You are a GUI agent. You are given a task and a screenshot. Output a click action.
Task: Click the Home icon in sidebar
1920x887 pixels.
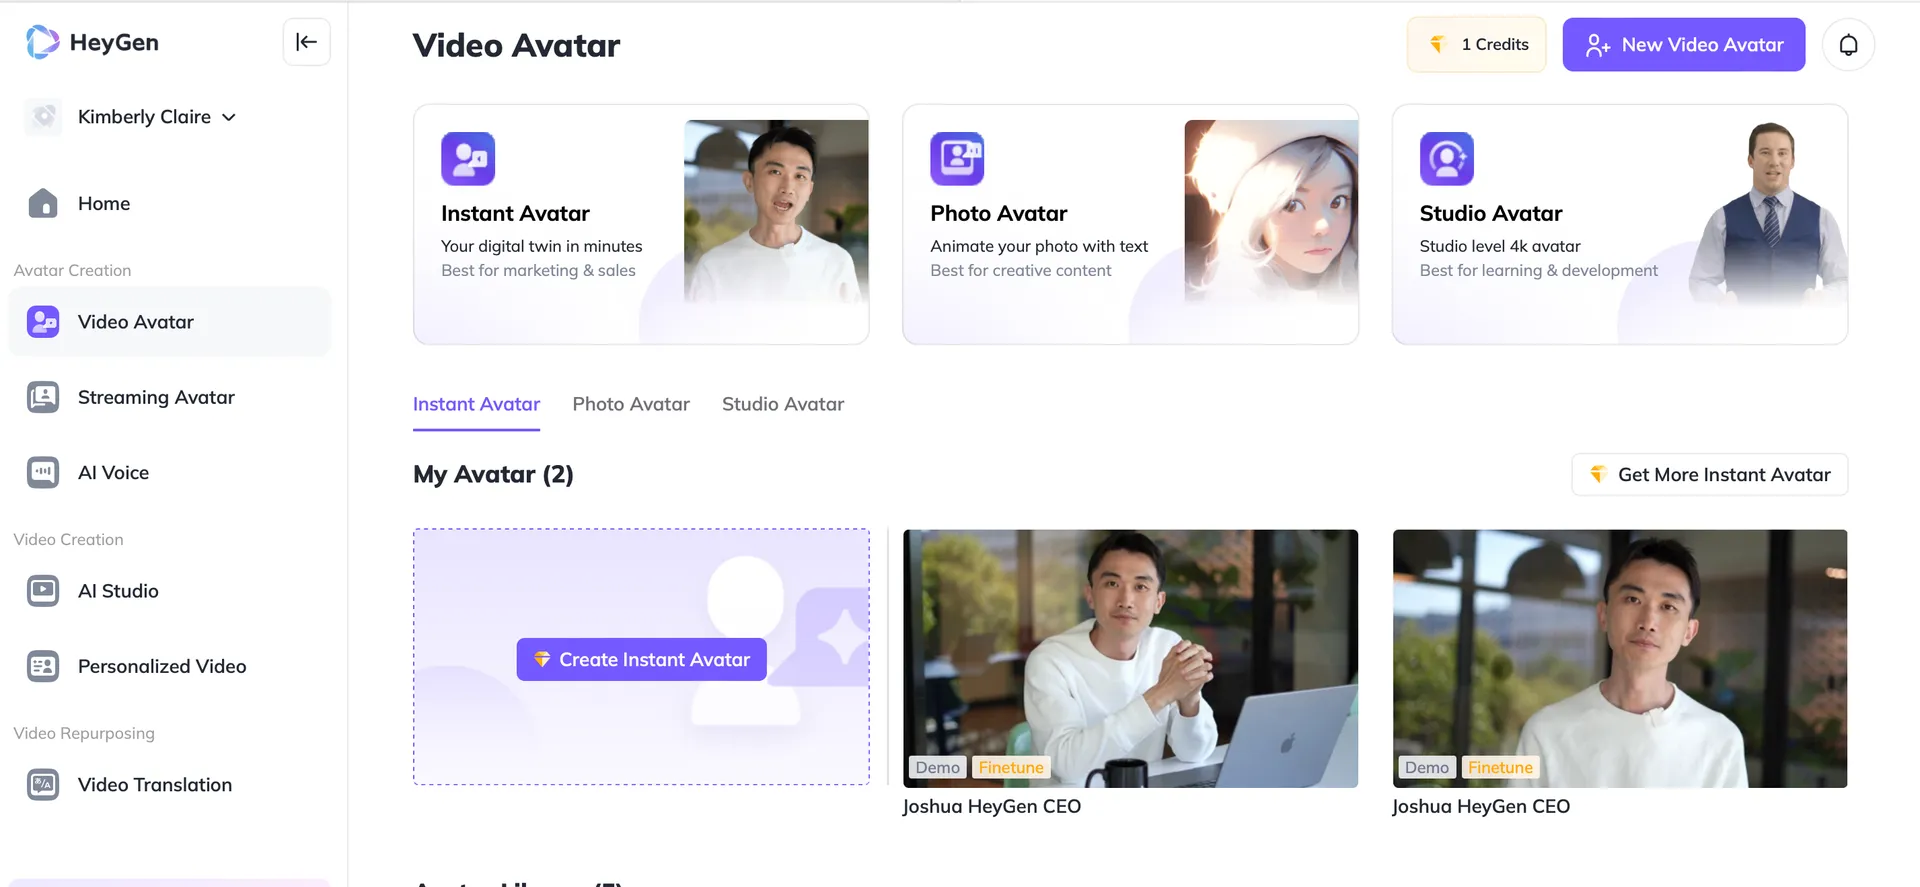pos(43,203)
